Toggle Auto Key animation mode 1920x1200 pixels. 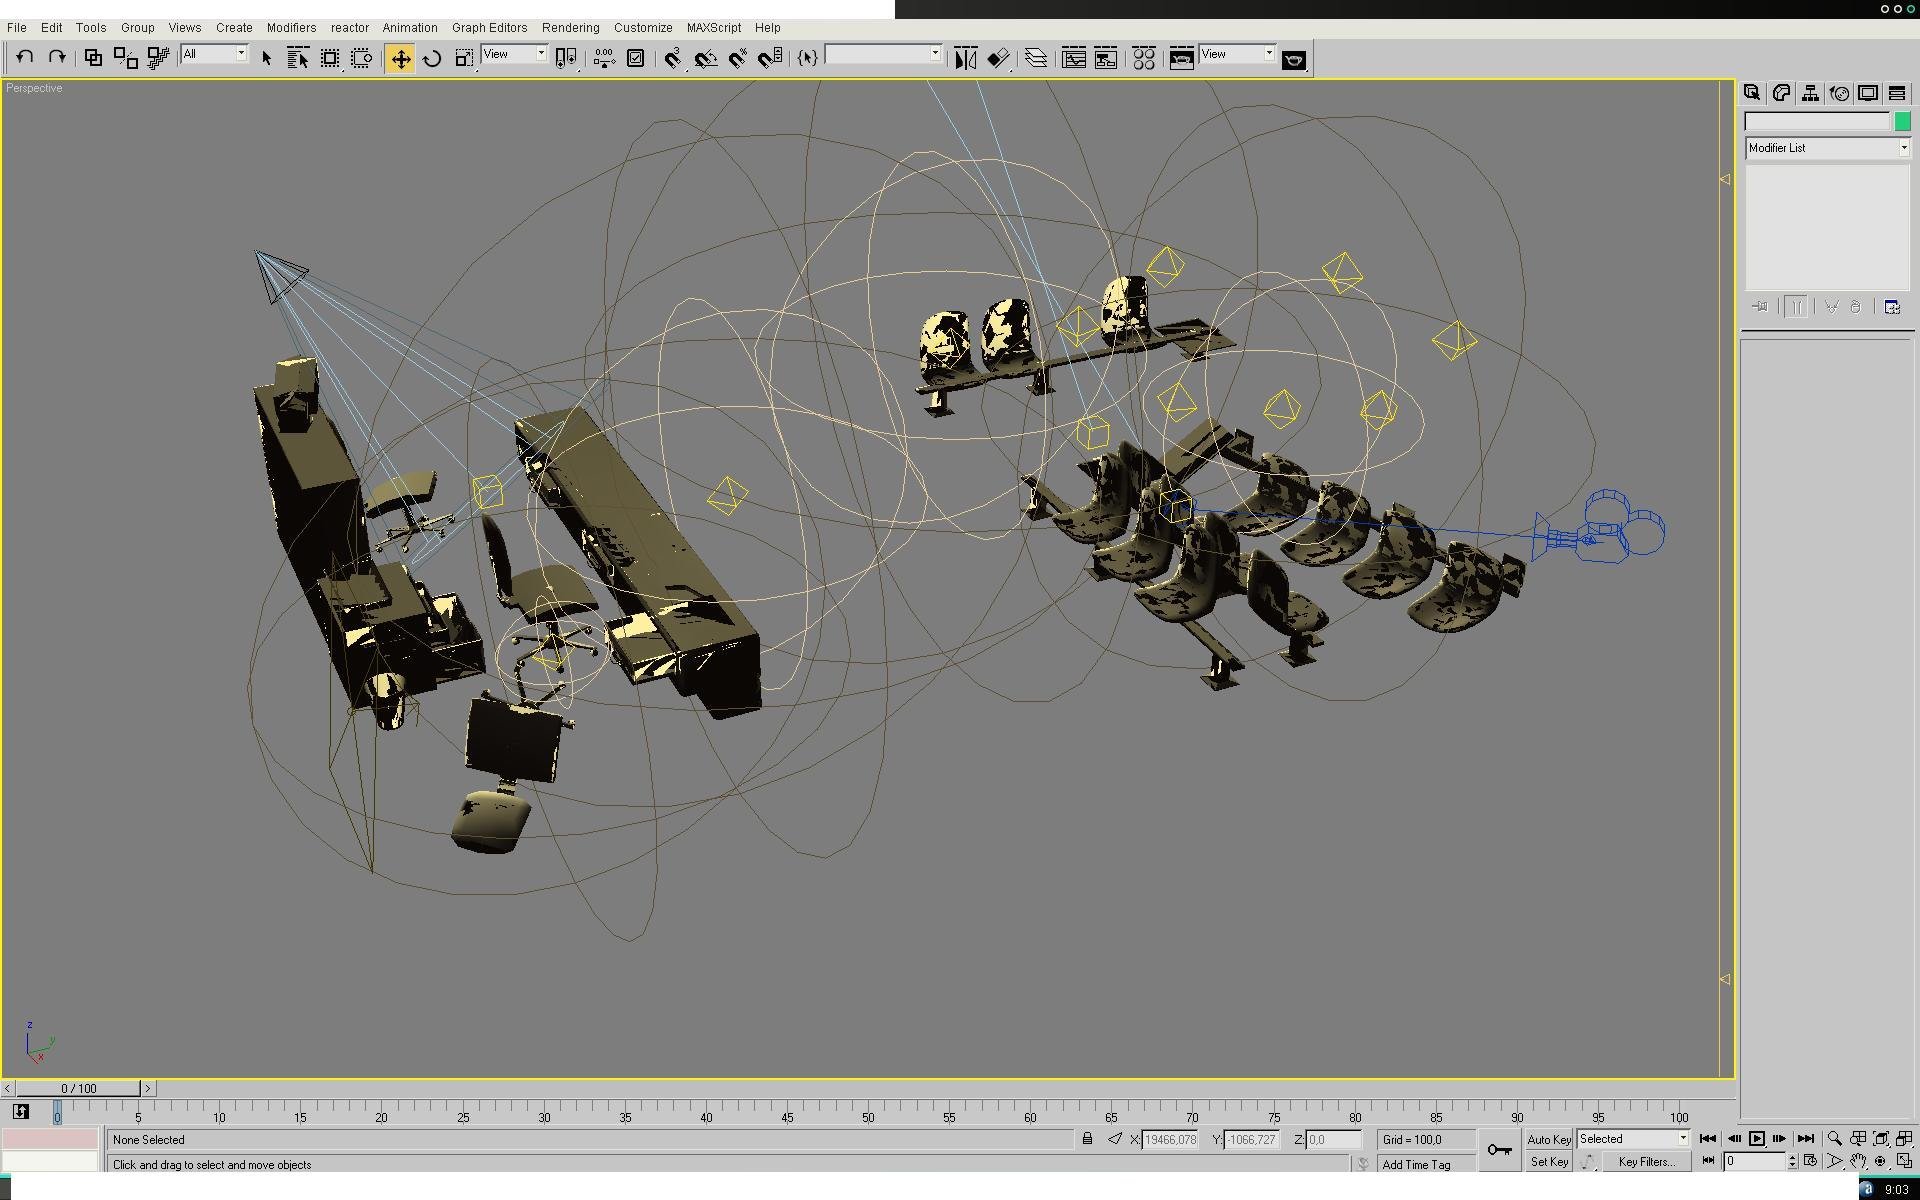point(1548,1140)
